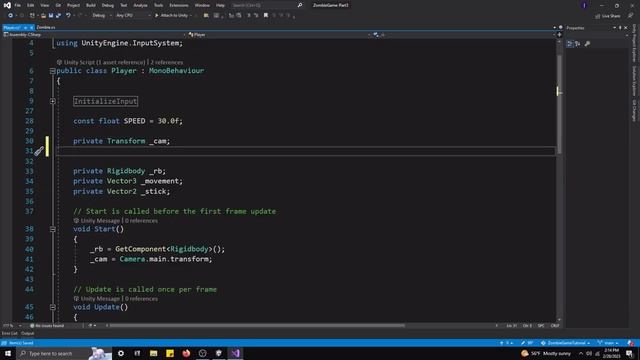This screenshot has height=360, width=640.
Task: Collapse the Start method
Action: (53, 229)
